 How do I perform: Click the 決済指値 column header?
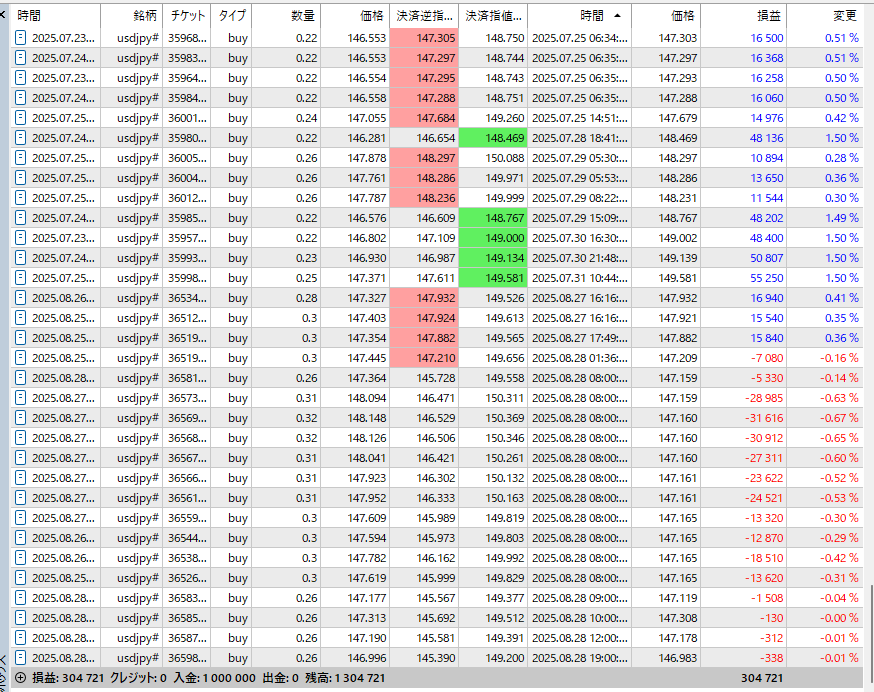[x=493, y=16]
